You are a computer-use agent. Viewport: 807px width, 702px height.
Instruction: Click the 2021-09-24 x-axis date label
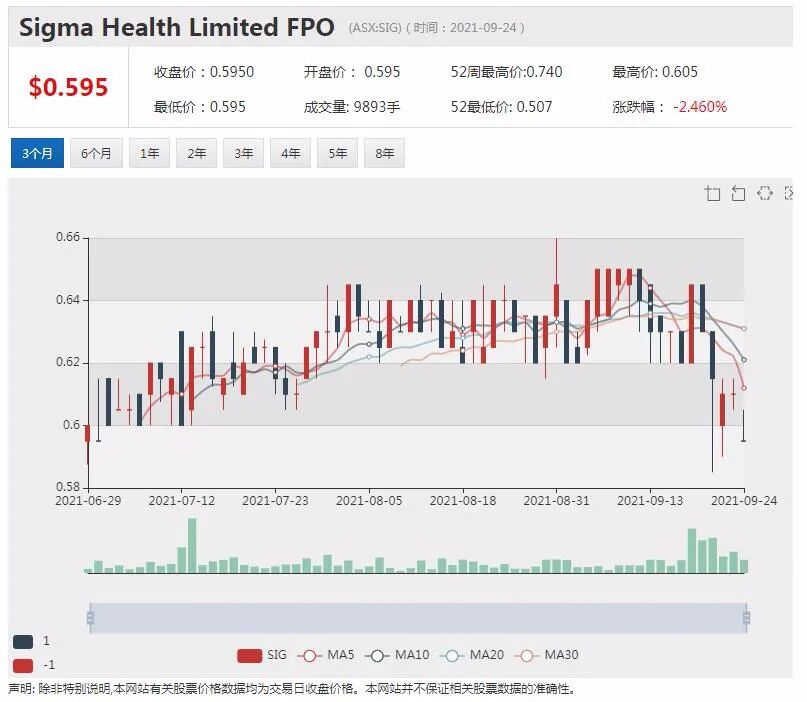click(744, 501)
